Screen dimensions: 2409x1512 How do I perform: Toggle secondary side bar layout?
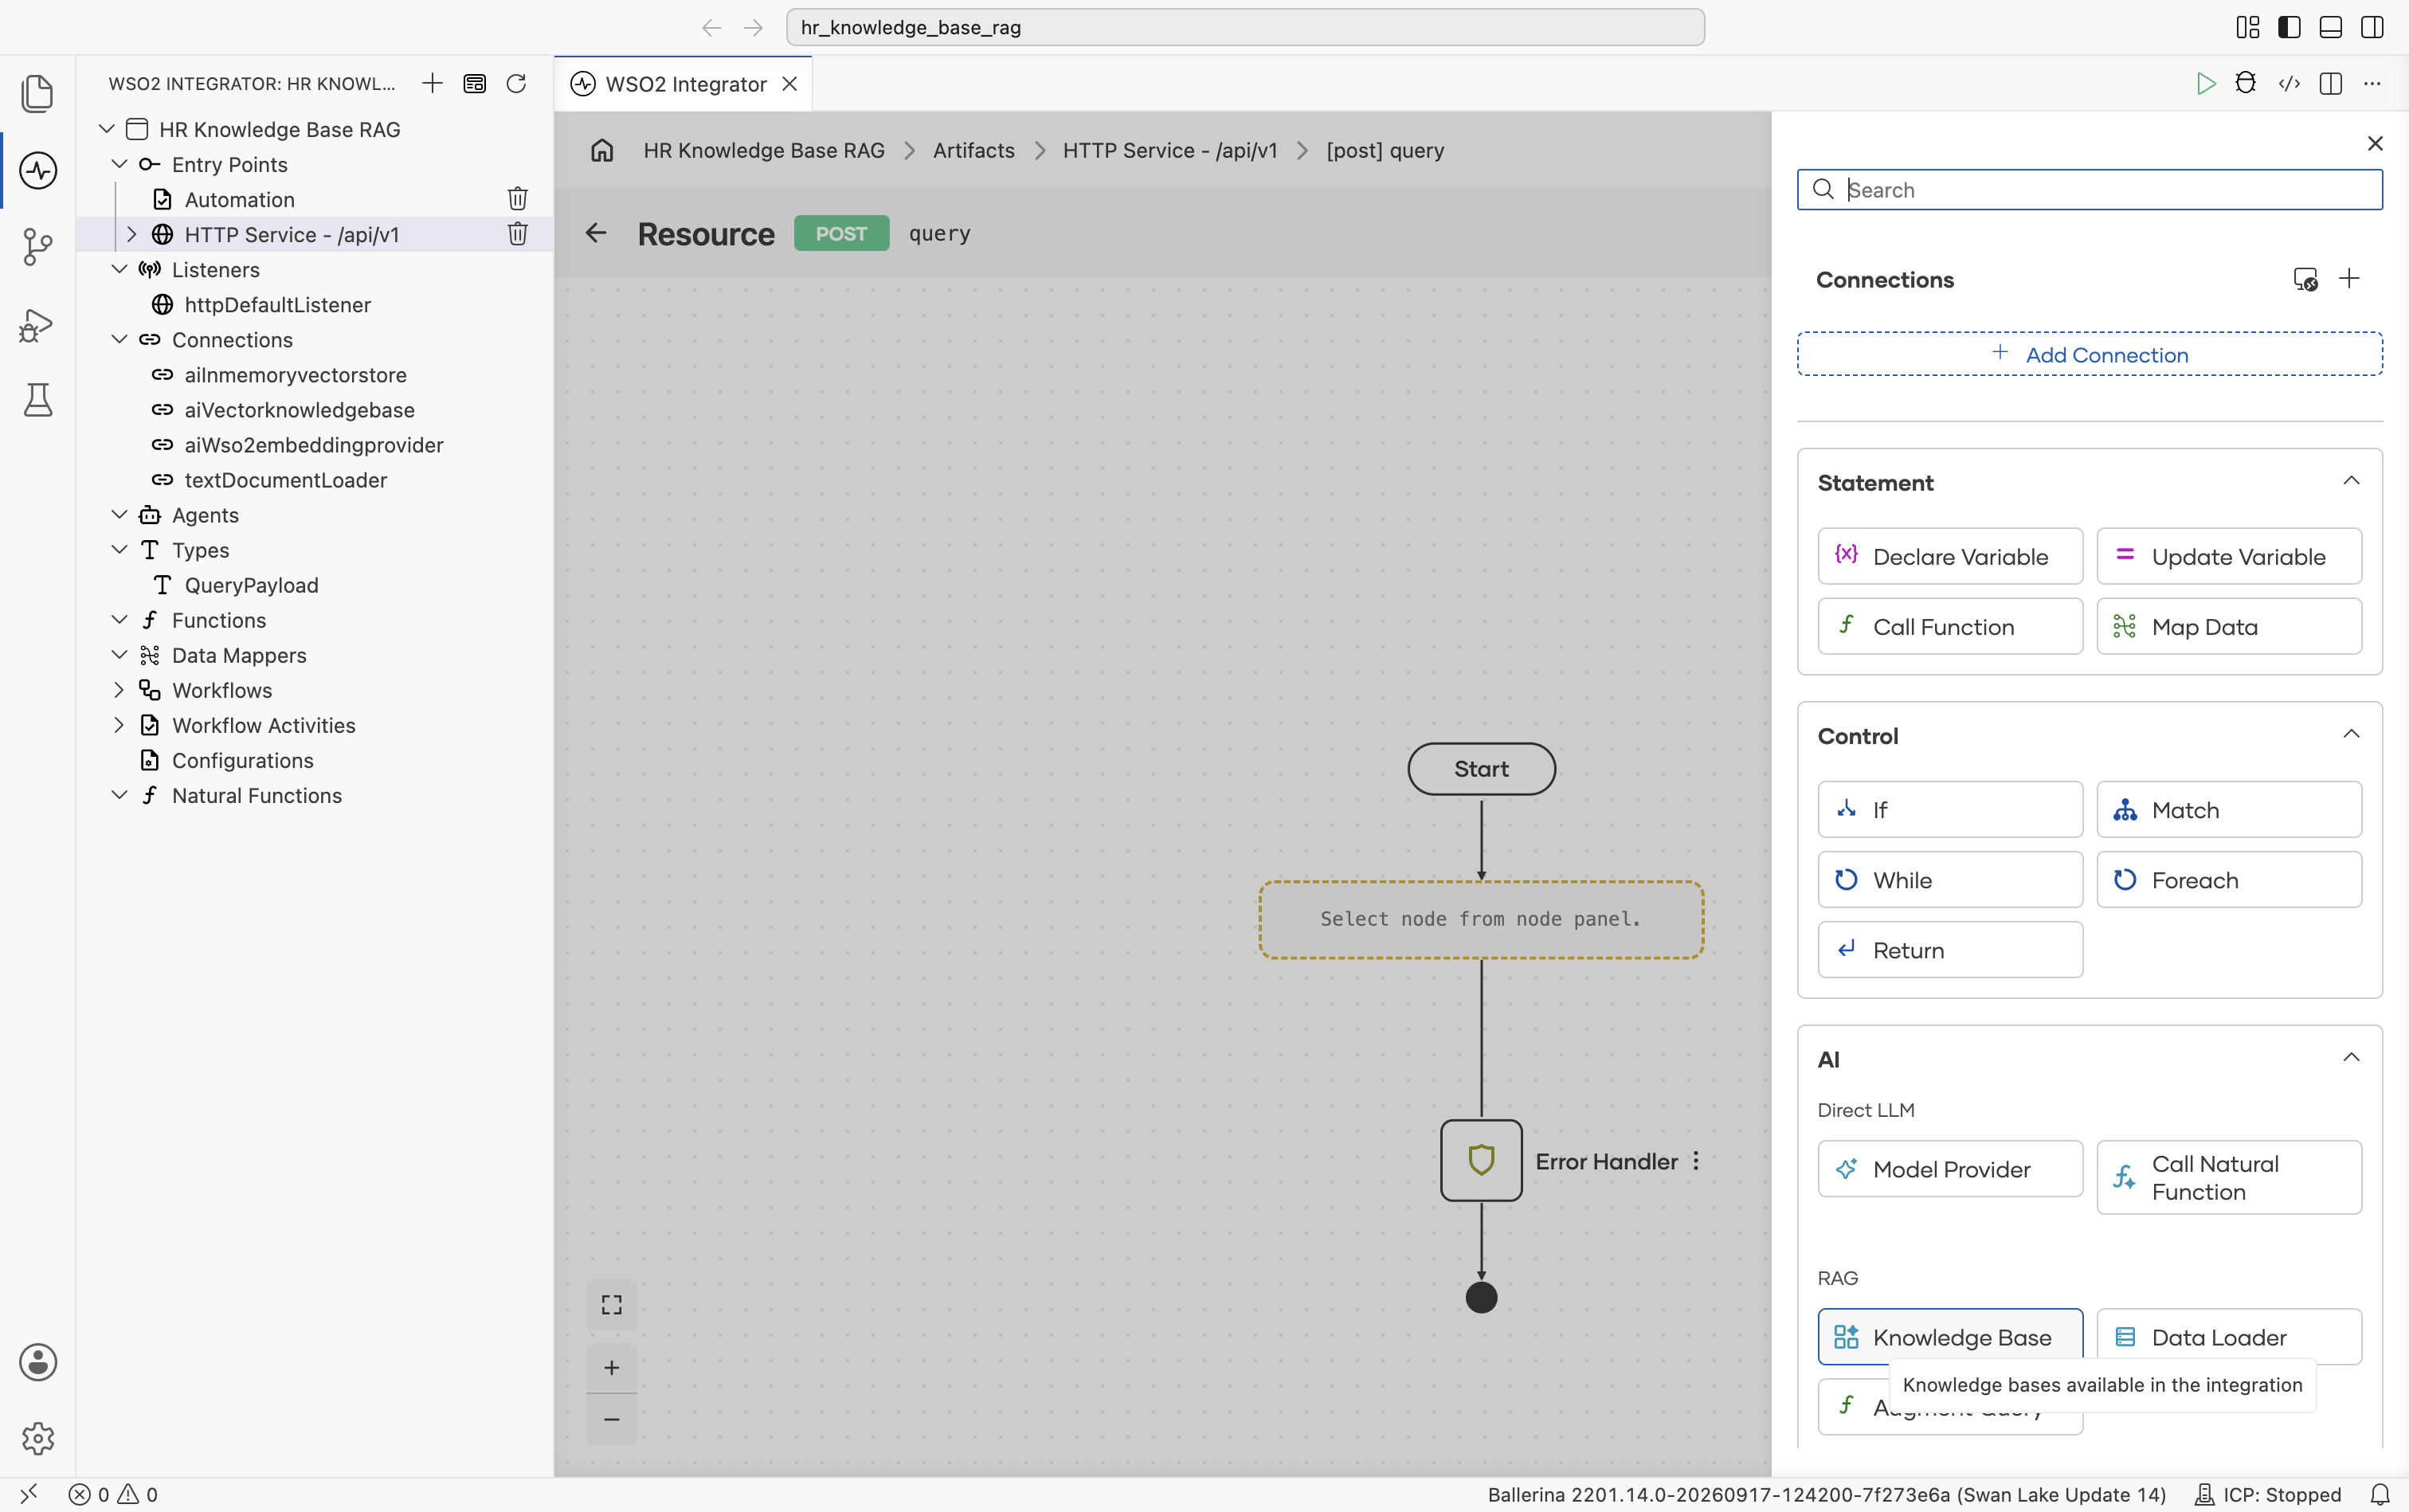tap(2372, 27)
